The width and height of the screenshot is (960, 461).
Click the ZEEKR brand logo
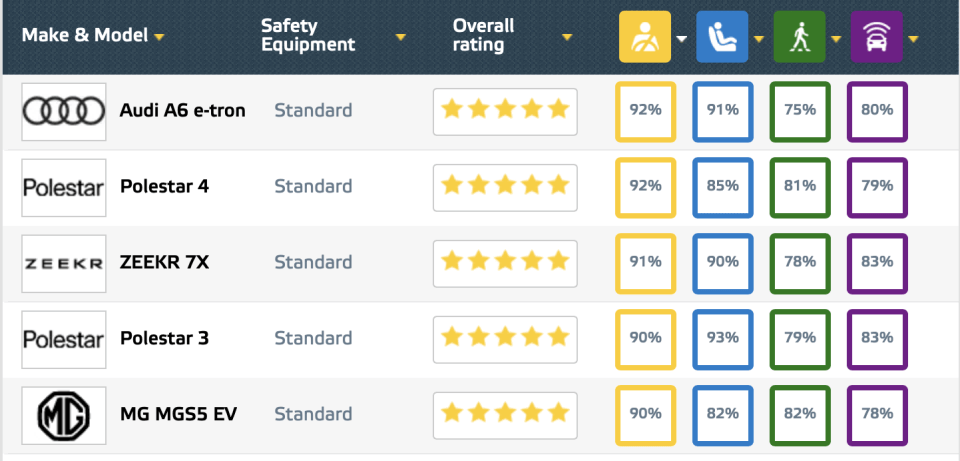[64, 263]
